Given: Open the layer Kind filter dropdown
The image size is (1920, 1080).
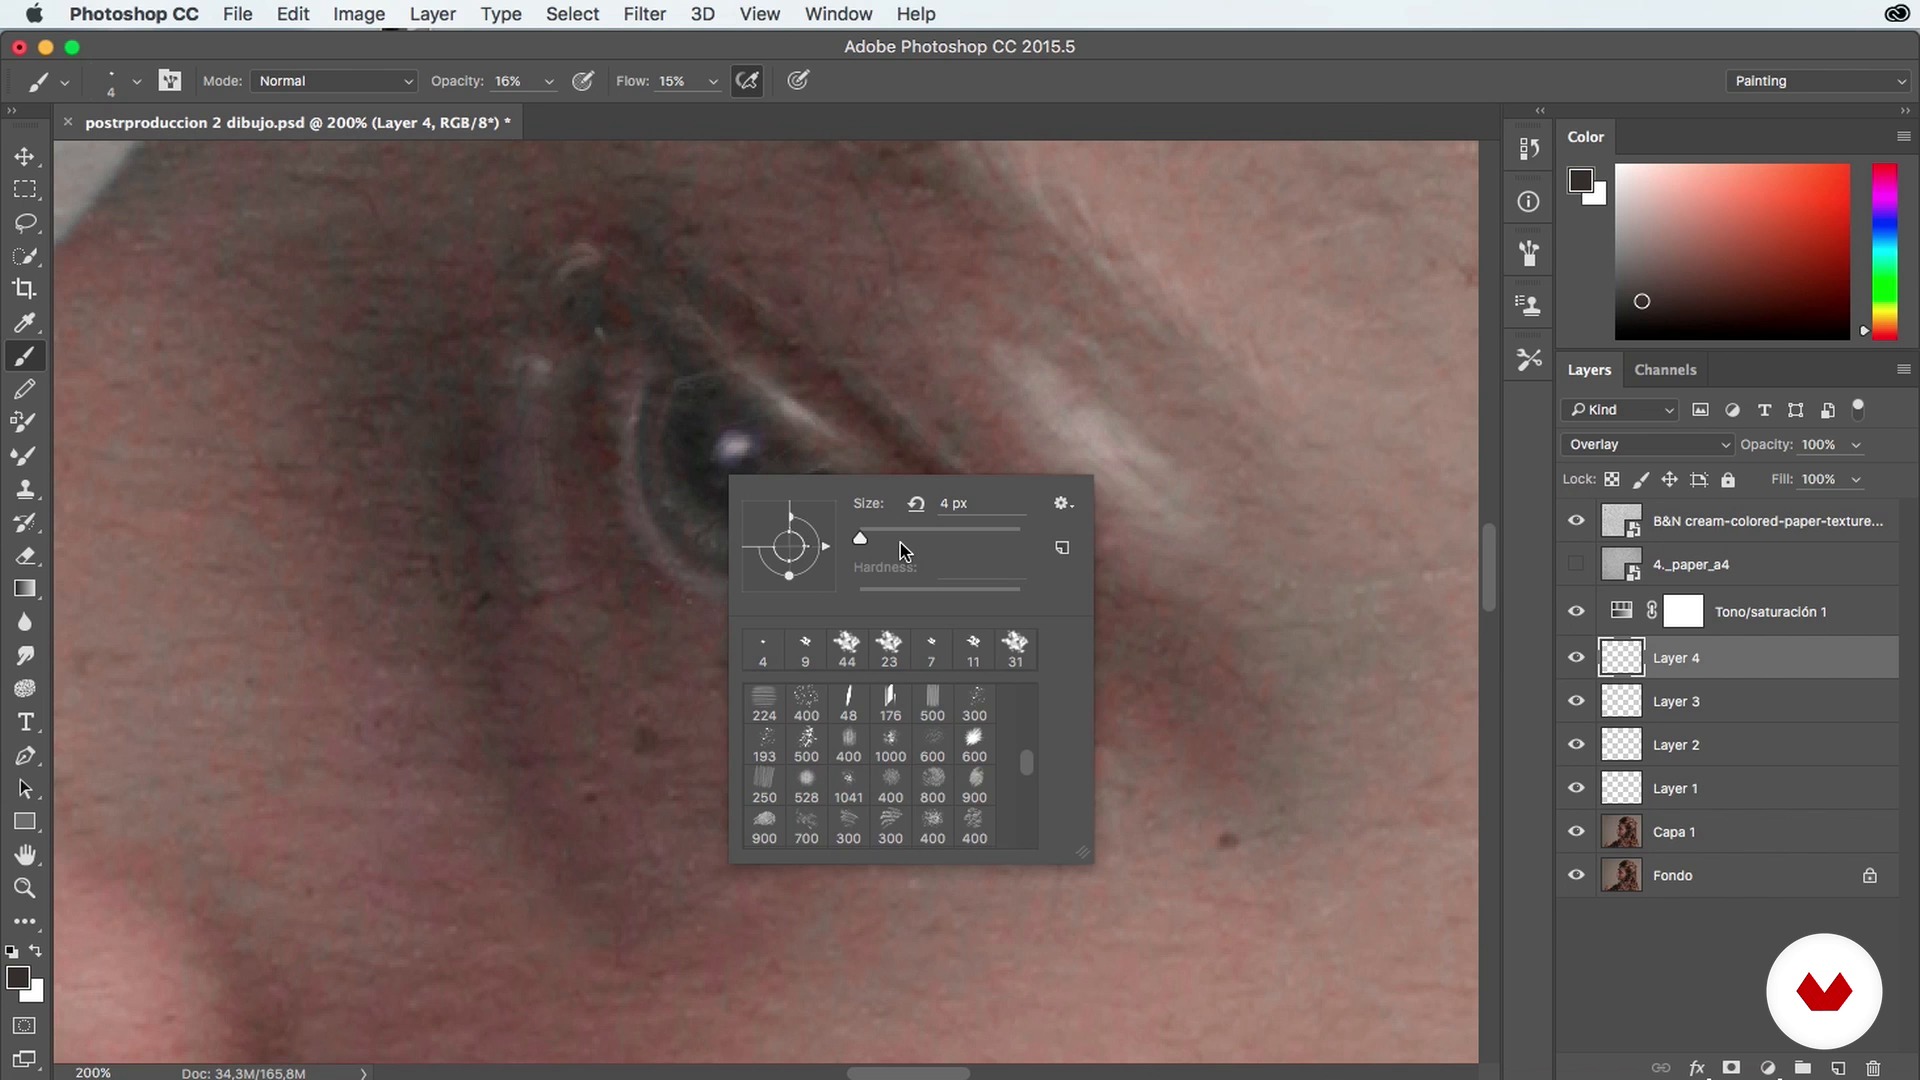Looking at the screenshot, I should (1621, 409).
